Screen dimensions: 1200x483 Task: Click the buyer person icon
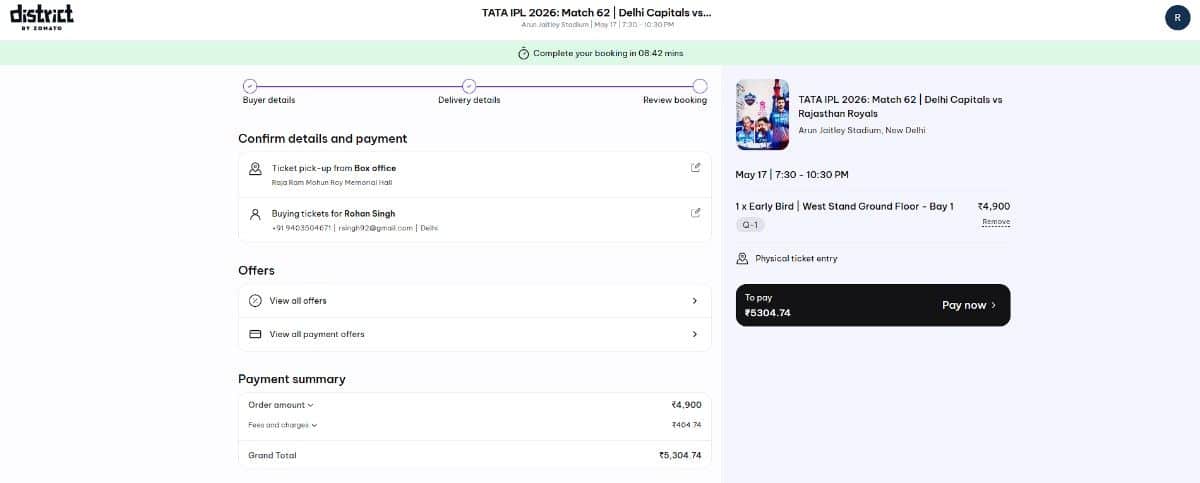[255, 214]
